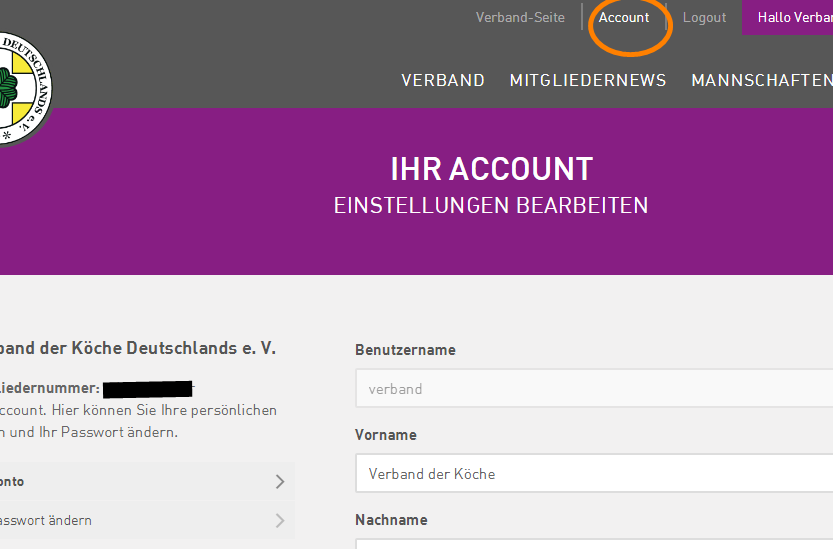
Task: Open the Konto sidebar entry
Action: tap(147, 482)
